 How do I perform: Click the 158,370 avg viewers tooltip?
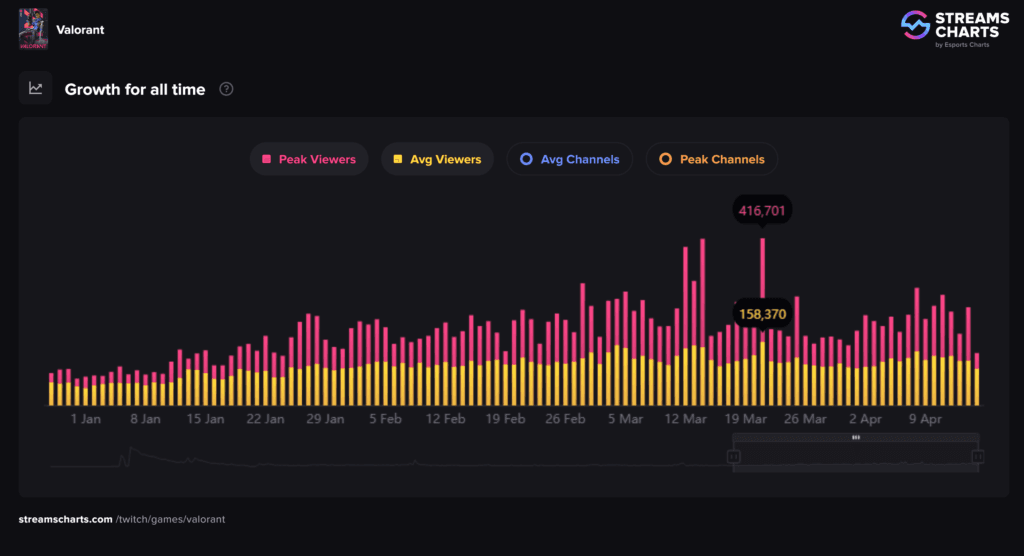pos(763,314)
